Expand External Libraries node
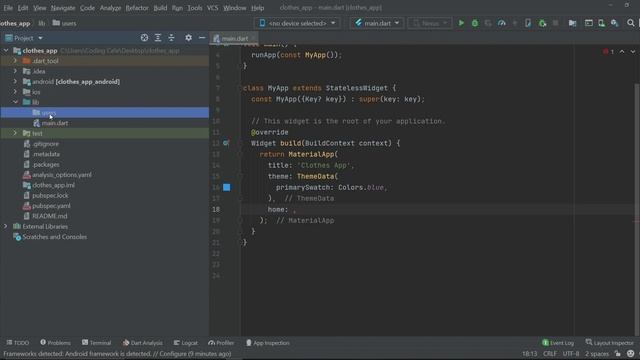This screenshot has height=360, width=640. [6, 226]
